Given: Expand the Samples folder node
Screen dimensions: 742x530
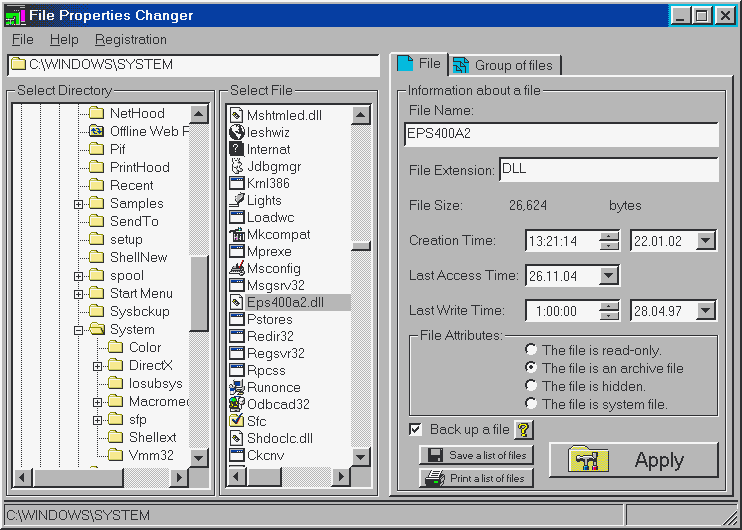Looking at the screenshot, I should pos(79,204).
